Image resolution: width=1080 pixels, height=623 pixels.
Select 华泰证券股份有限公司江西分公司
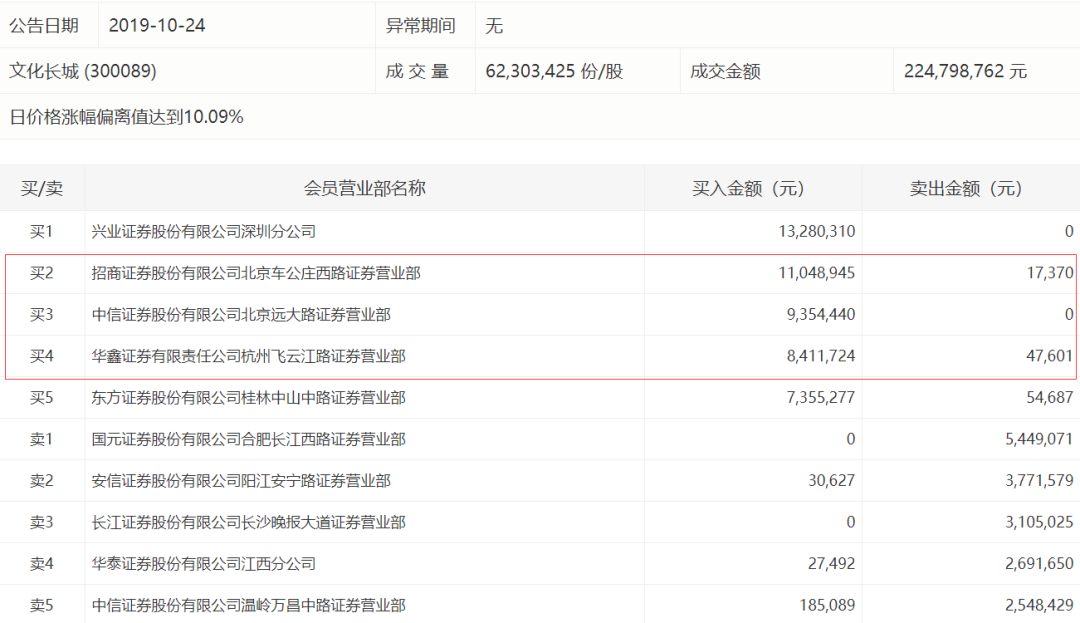pos(204,564)
